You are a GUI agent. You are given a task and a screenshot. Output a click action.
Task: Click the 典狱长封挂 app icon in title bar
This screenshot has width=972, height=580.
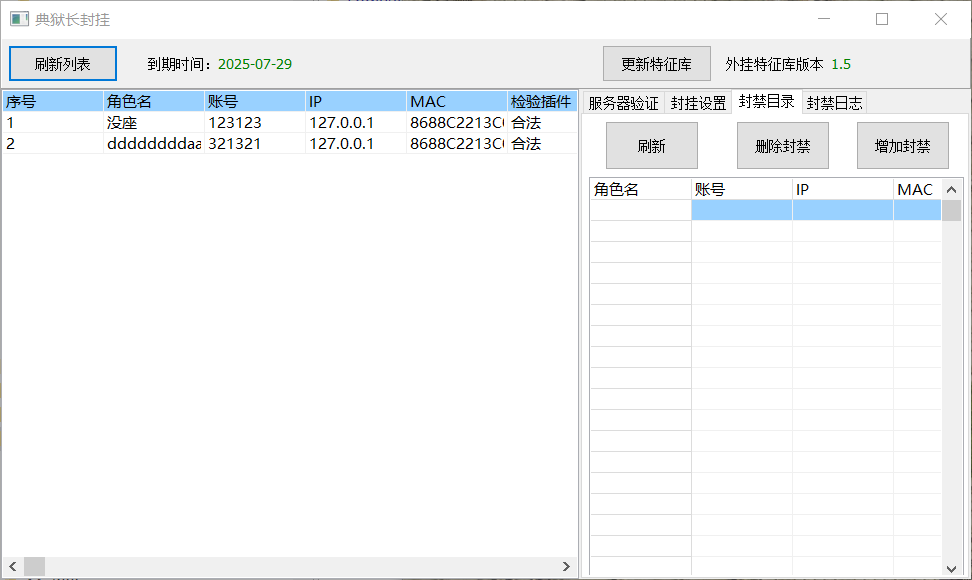coord(19,19)
